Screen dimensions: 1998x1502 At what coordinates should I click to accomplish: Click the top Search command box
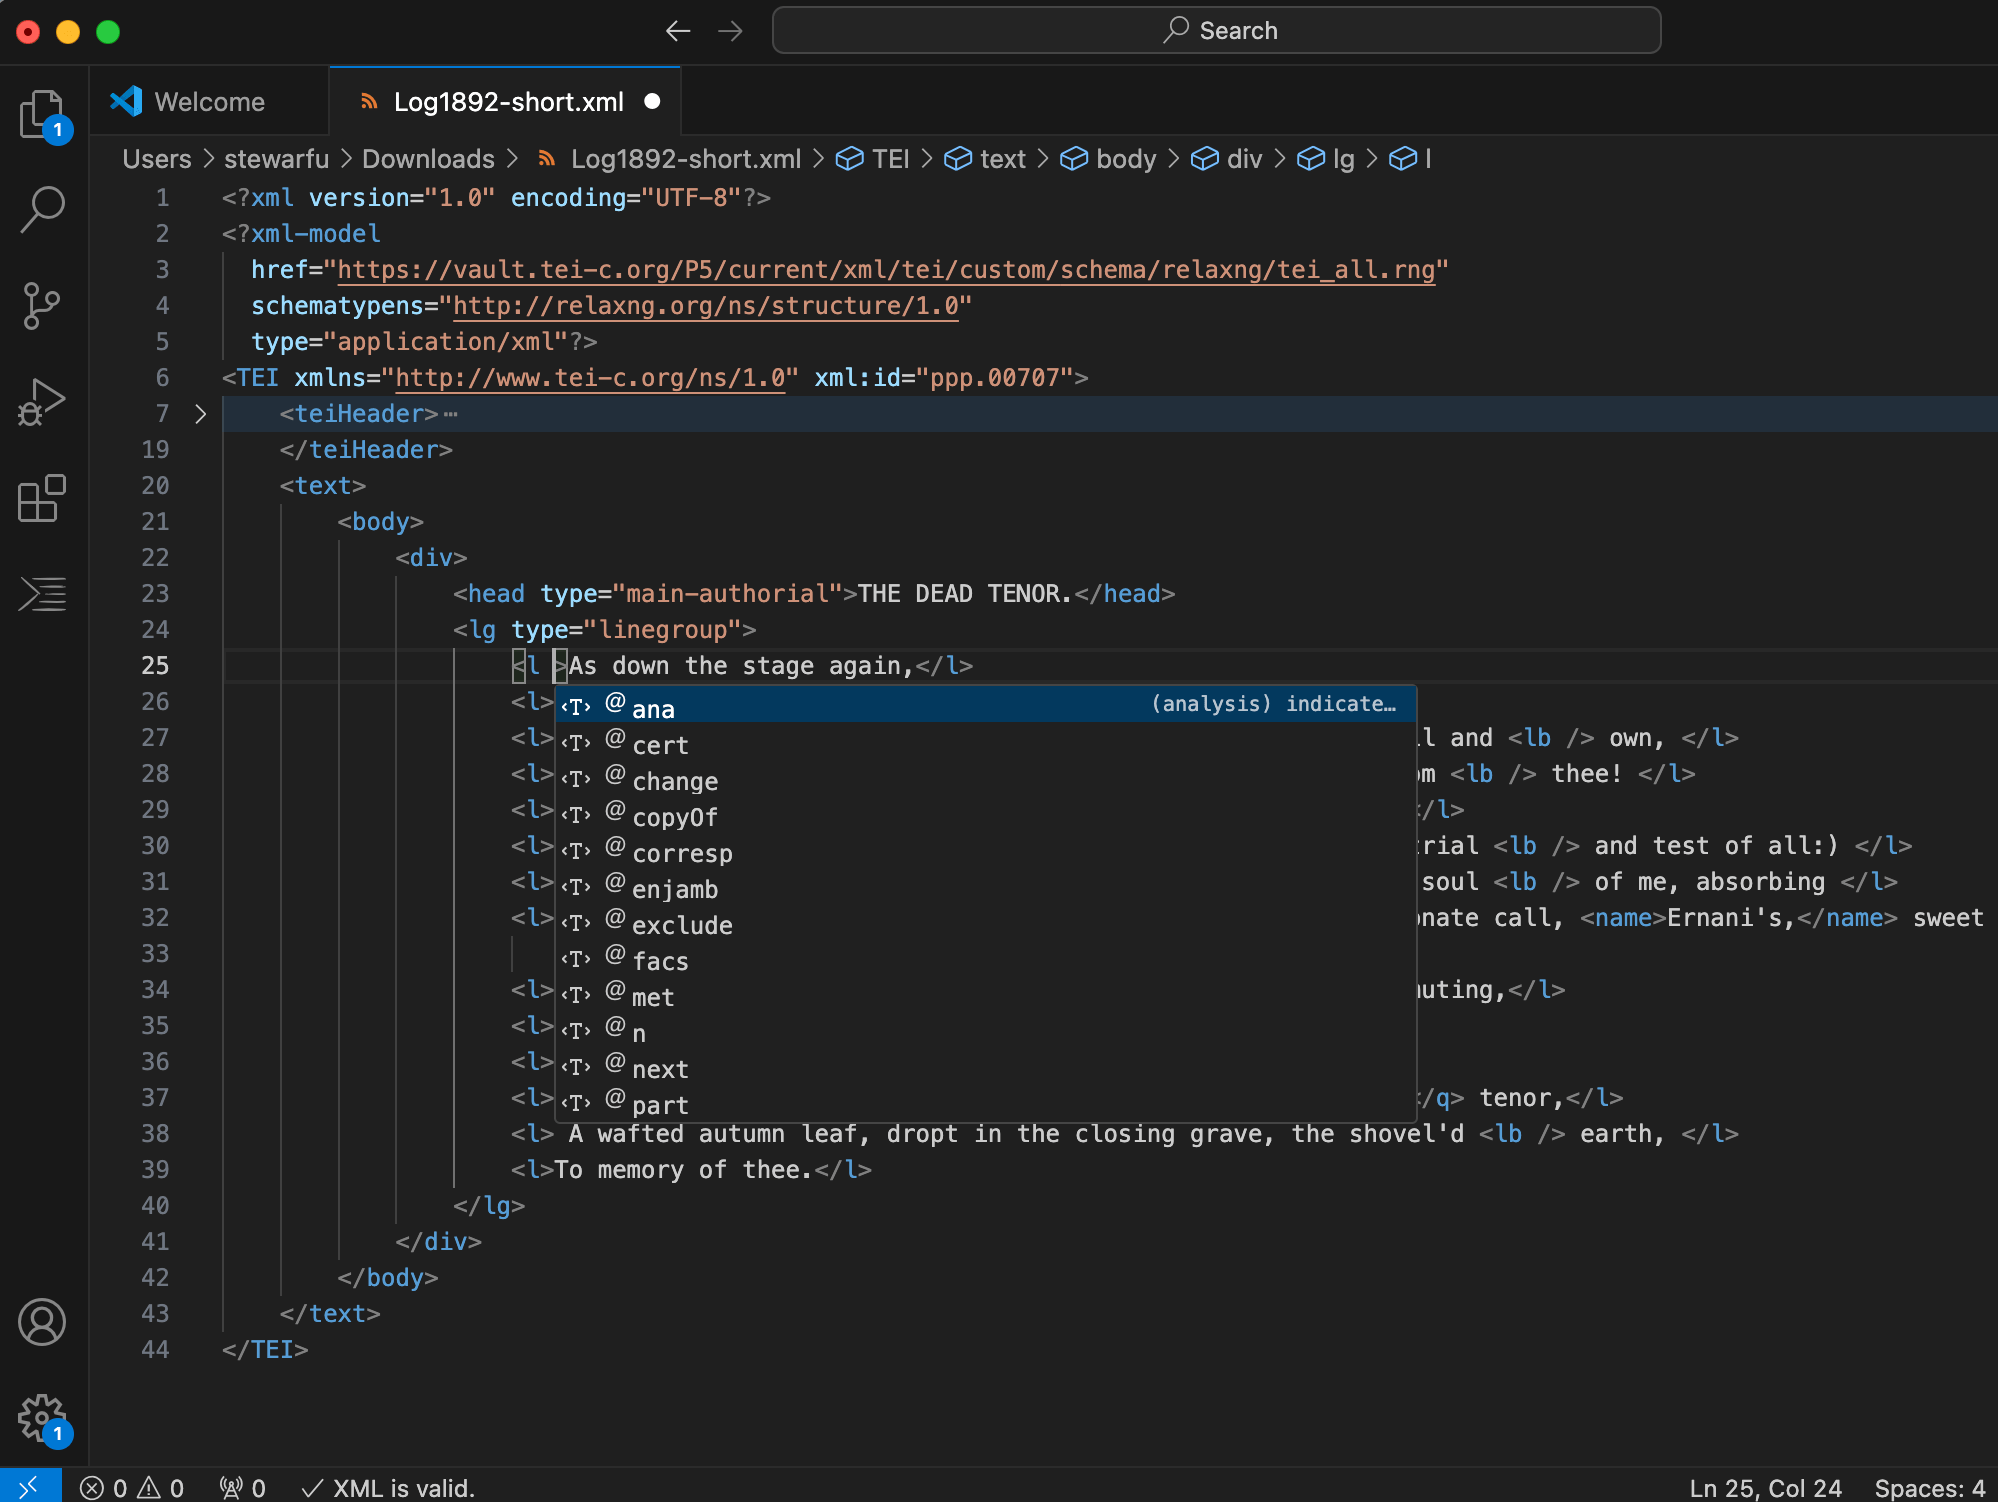point(1216,31)
